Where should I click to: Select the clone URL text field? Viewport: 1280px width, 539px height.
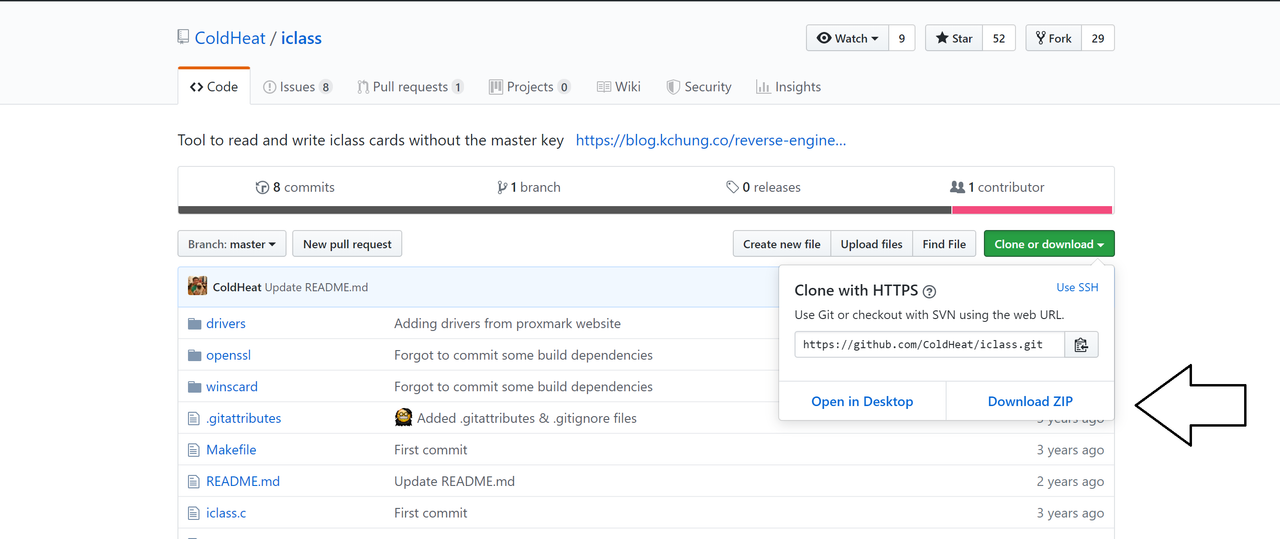929,344
